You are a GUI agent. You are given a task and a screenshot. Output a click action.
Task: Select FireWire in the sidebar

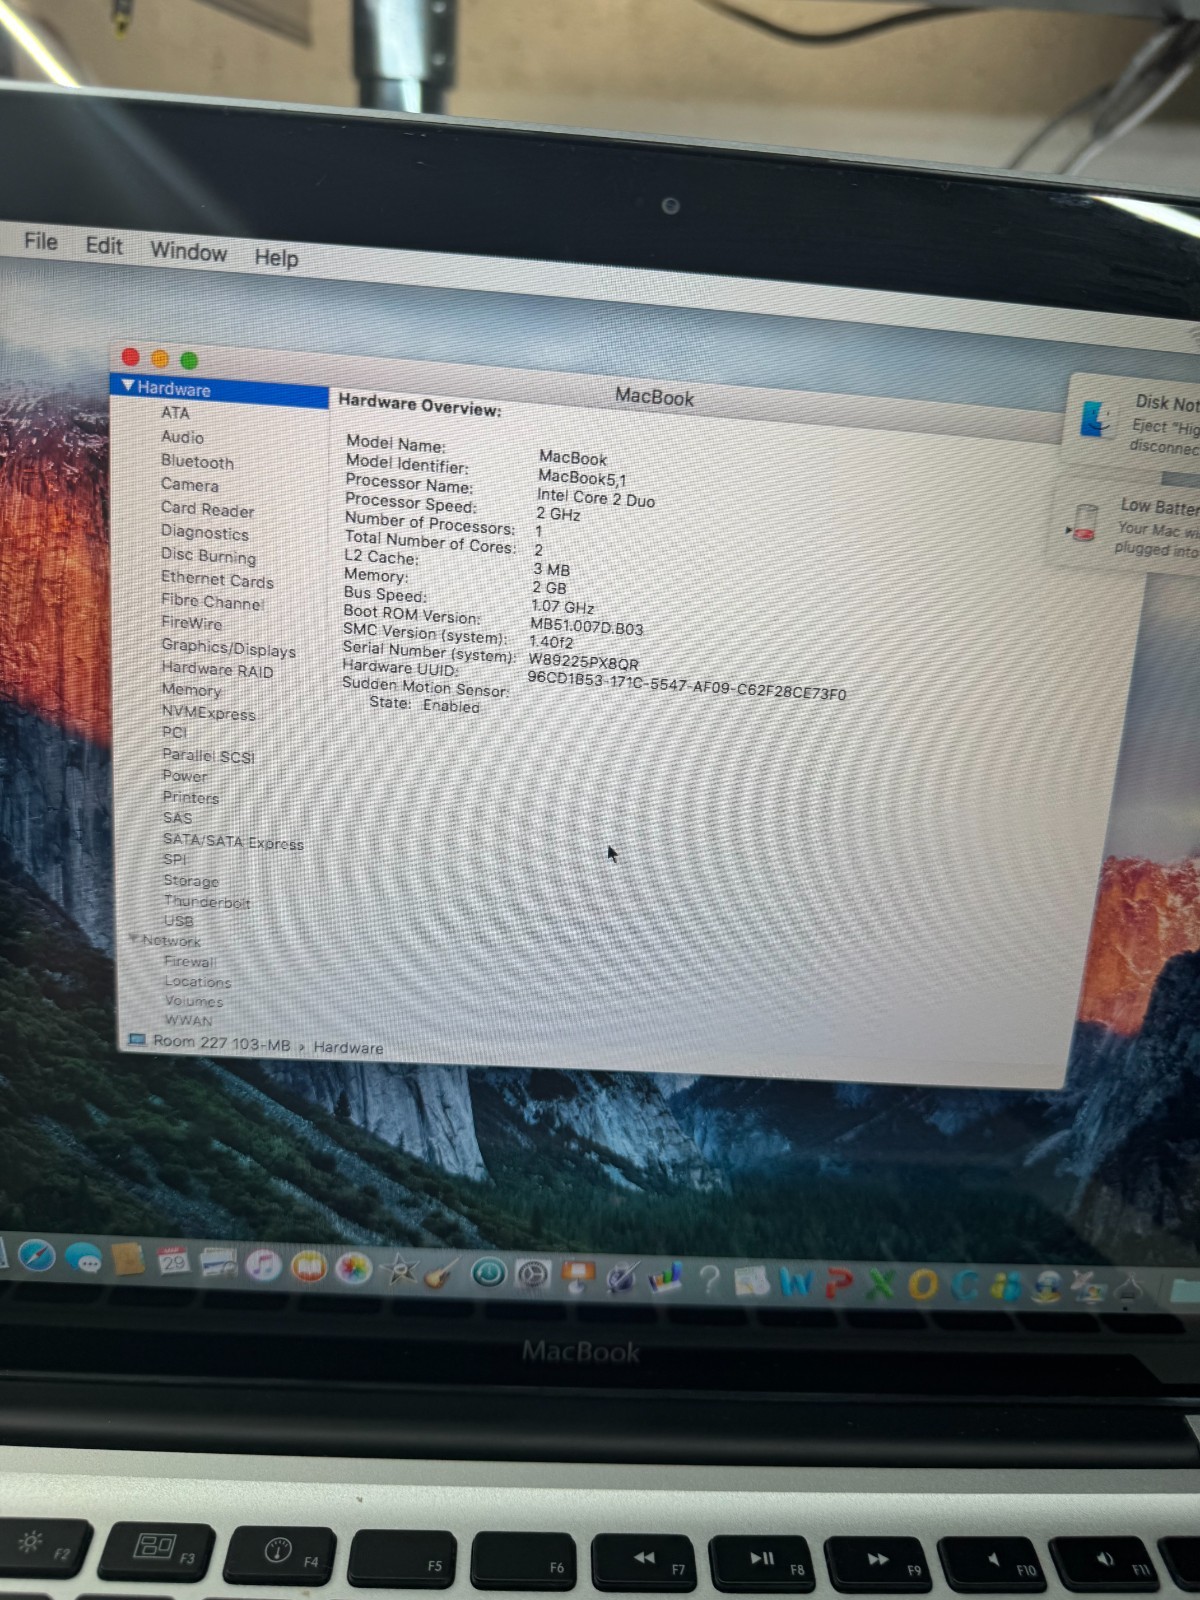(x=192, y=623)
